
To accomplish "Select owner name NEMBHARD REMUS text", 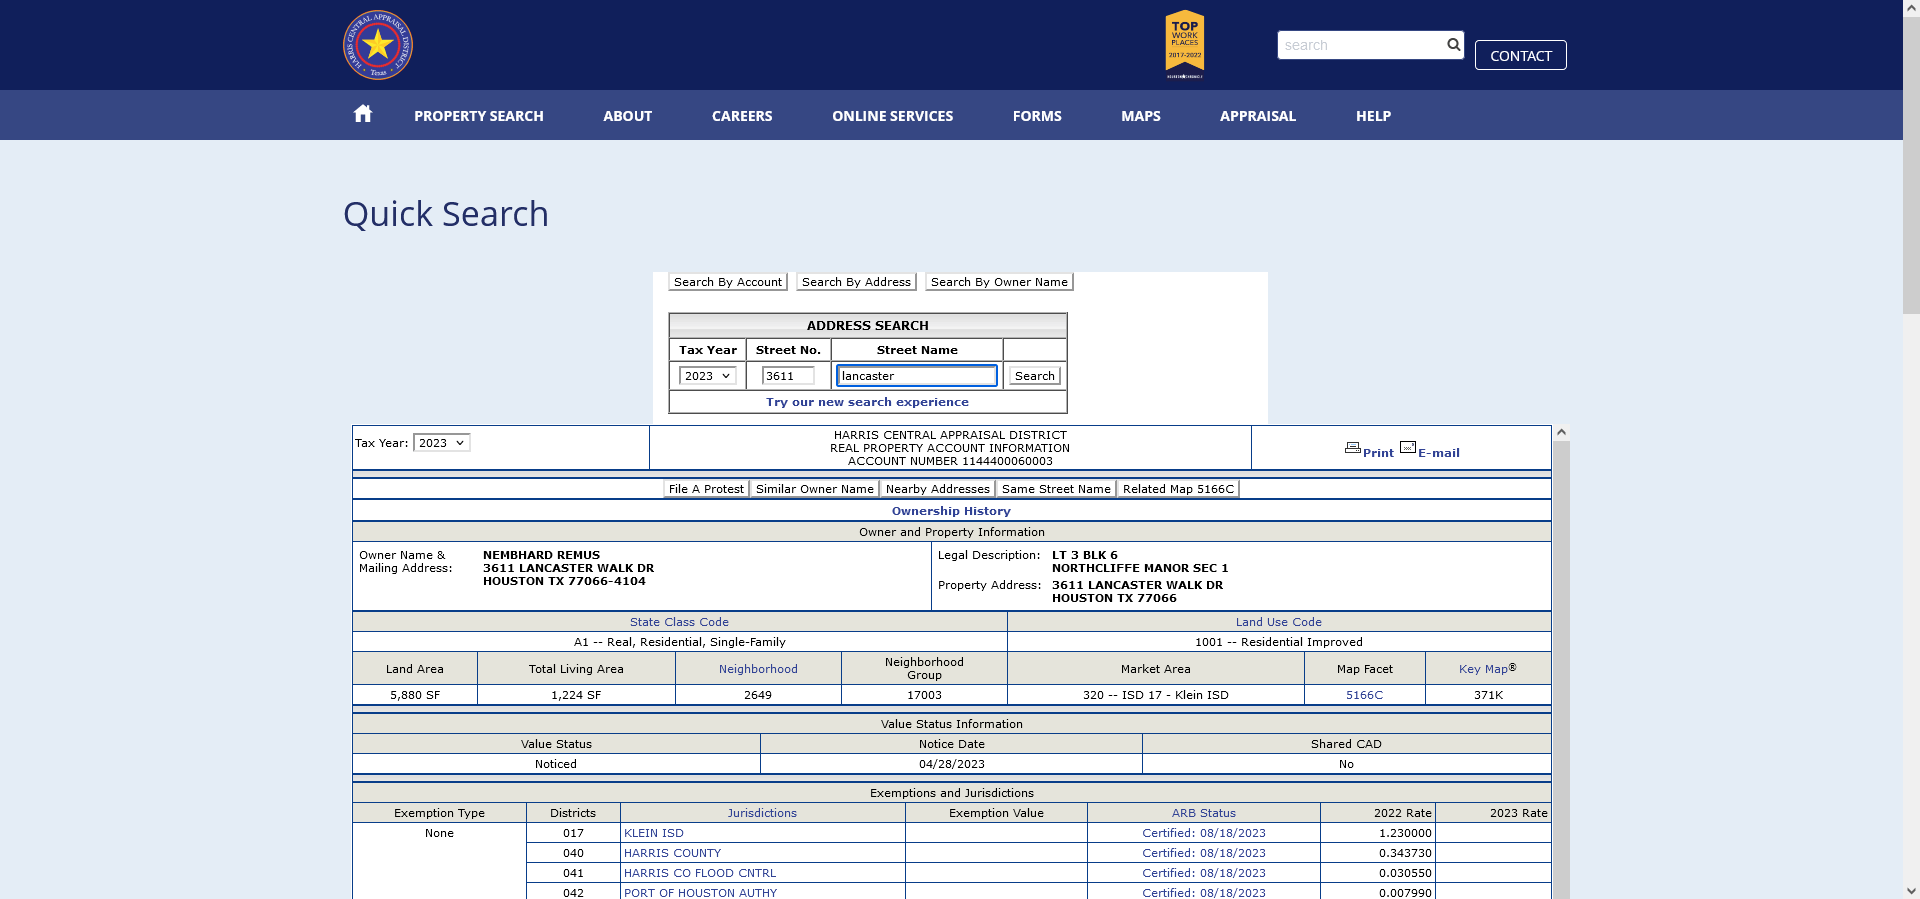I will (541, 555).
